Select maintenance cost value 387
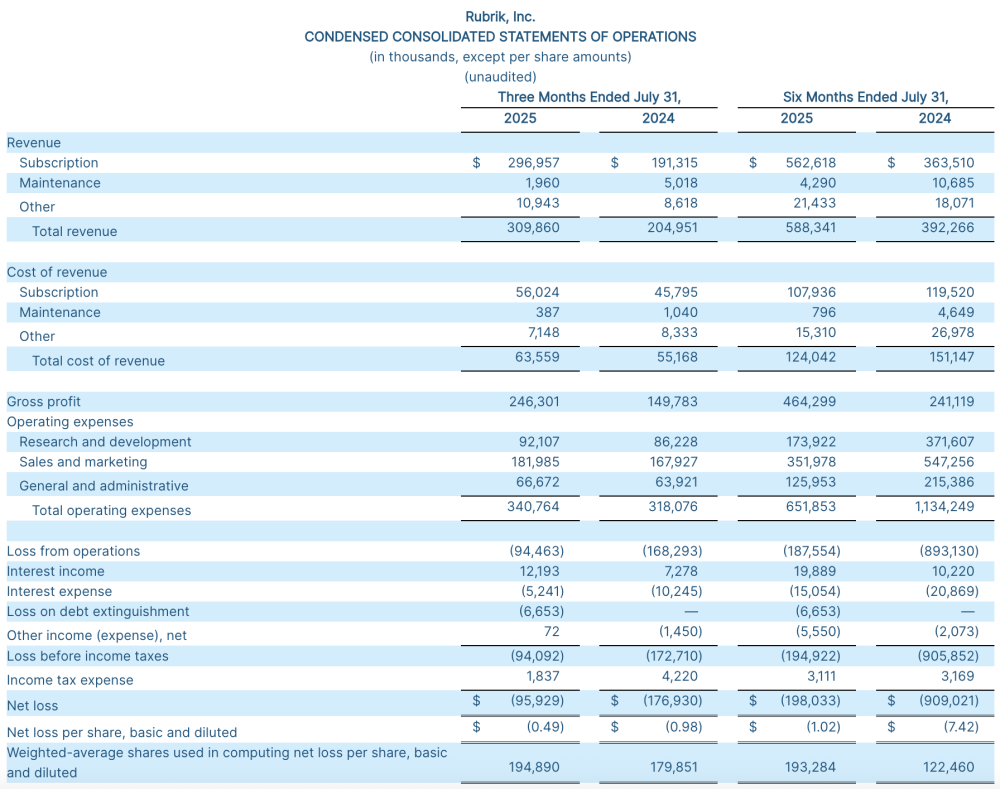 point(547,313)
